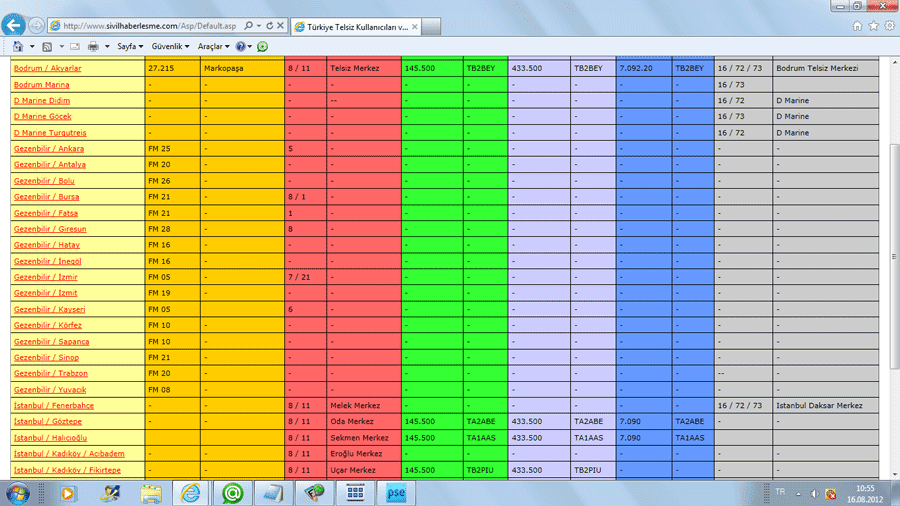Open the Istanbul / Fenerbahçe link
The width and height of the screenshot is (900, 506).
point(53,406)
